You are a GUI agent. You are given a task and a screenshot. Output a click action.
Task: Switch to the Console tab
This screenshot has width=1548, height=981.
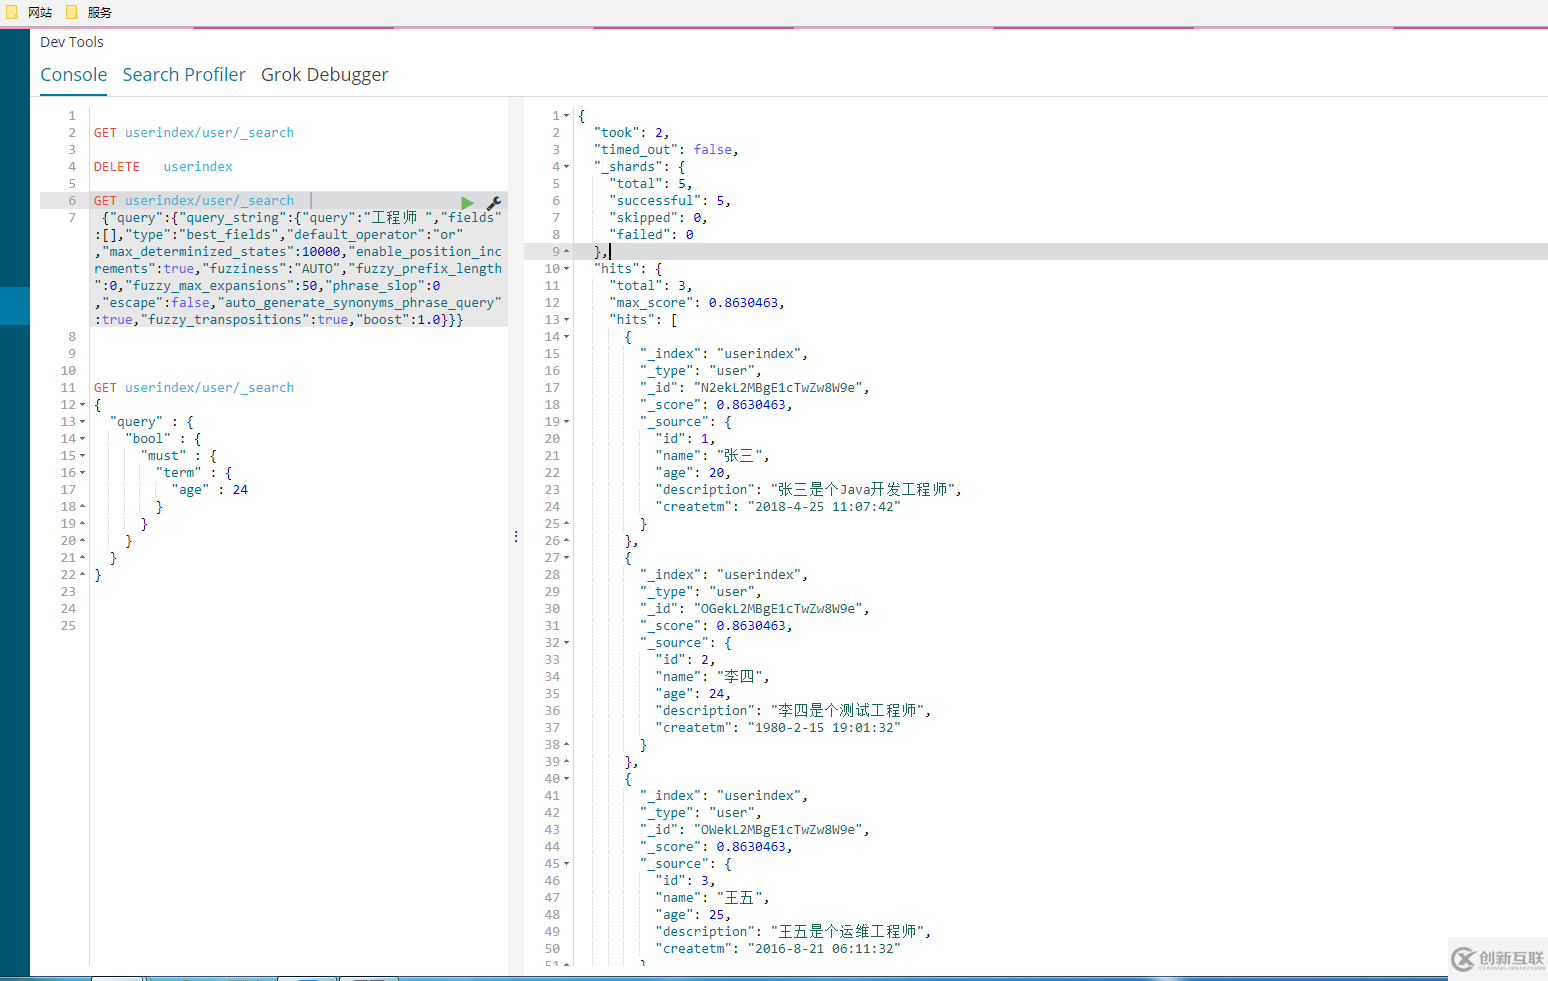(x=73, y=75)
